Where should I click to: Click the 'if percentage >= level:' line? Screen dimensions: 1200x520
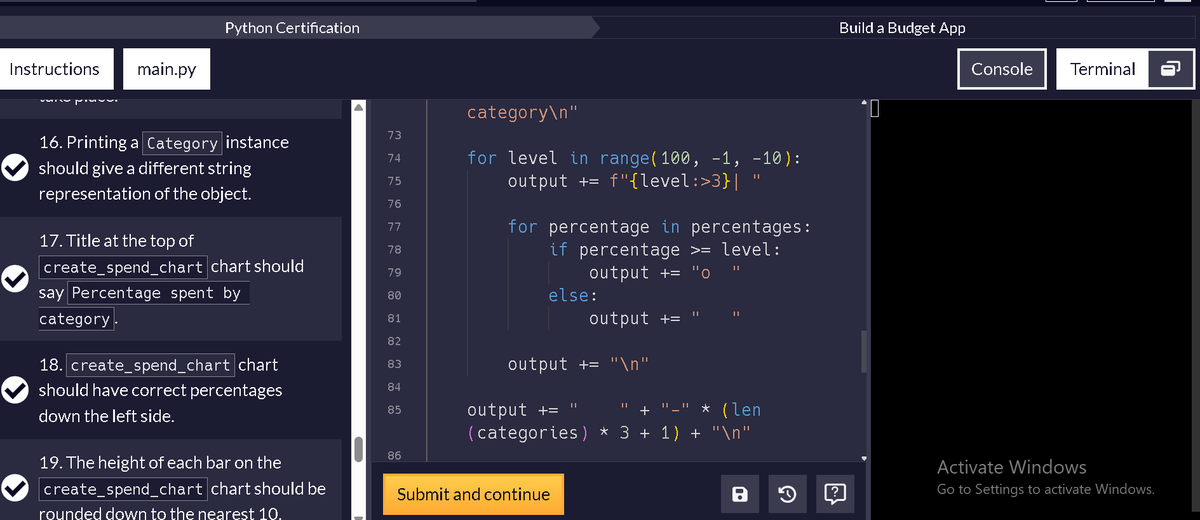(665, 249)
